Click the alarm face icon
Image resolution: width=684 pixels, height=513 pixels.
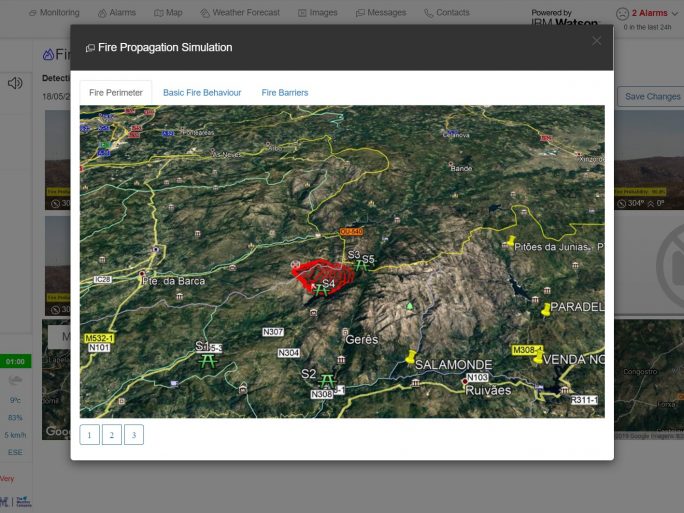[x=622, y=14]
